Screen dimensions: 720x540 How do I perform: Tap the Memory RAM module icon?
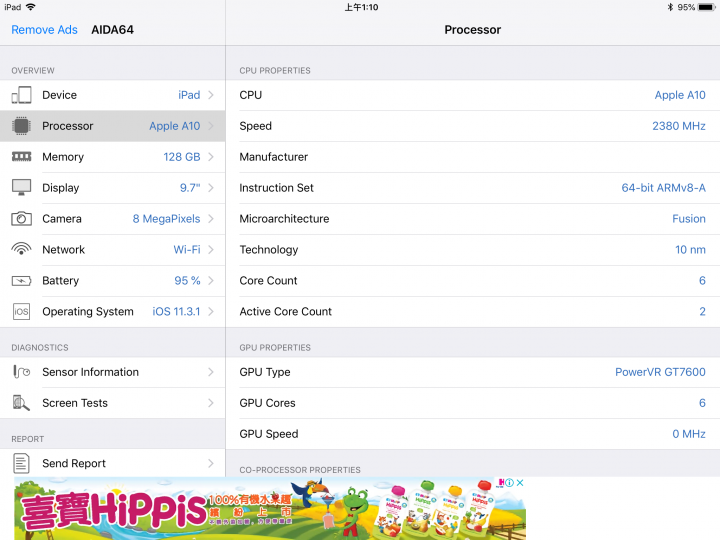(x=21, y=157)
